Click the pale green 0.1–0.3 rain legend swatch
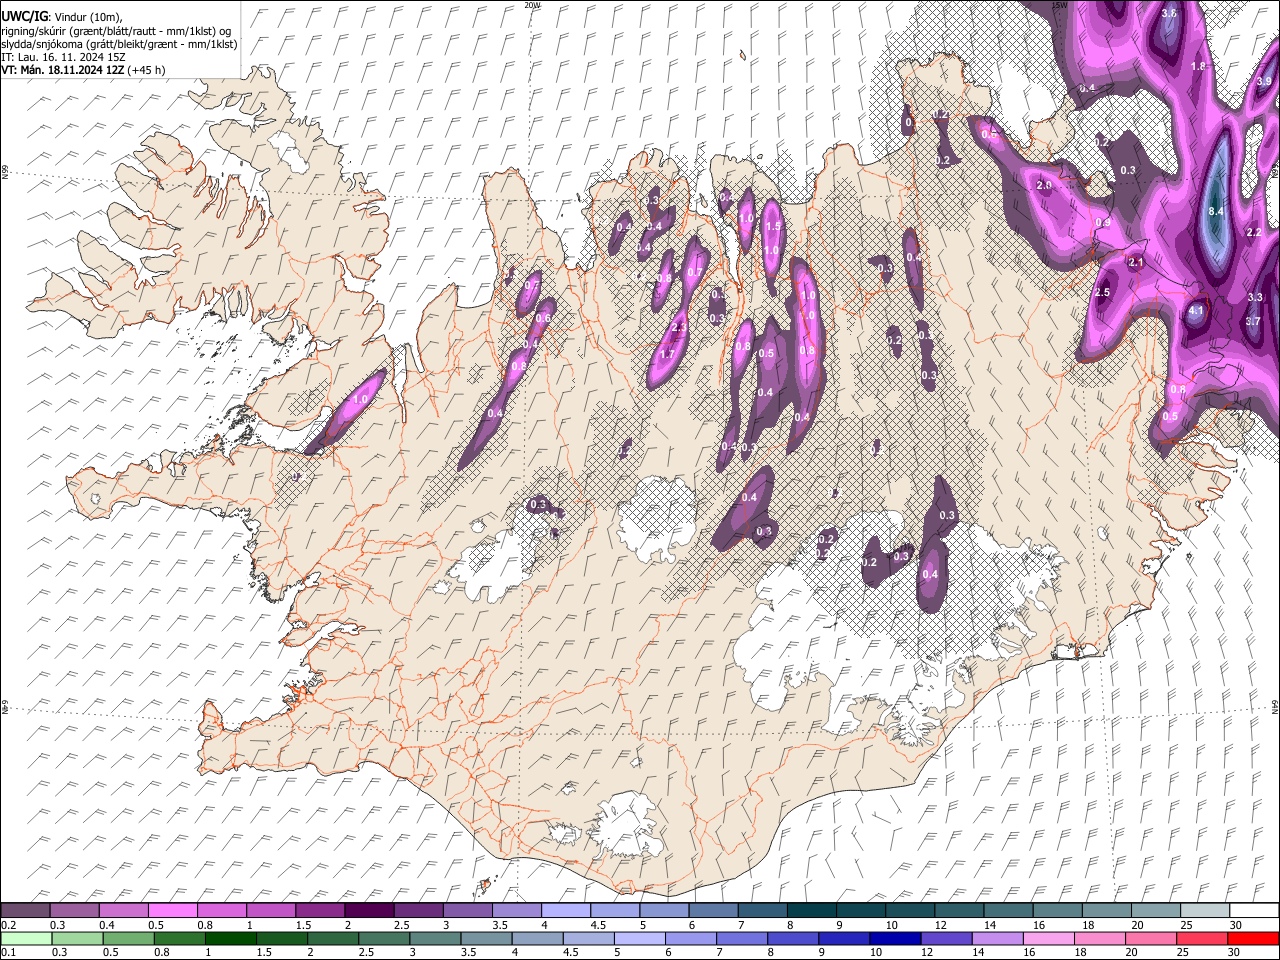This screenshot has height=960, width=1280. [x=26, y=938]
